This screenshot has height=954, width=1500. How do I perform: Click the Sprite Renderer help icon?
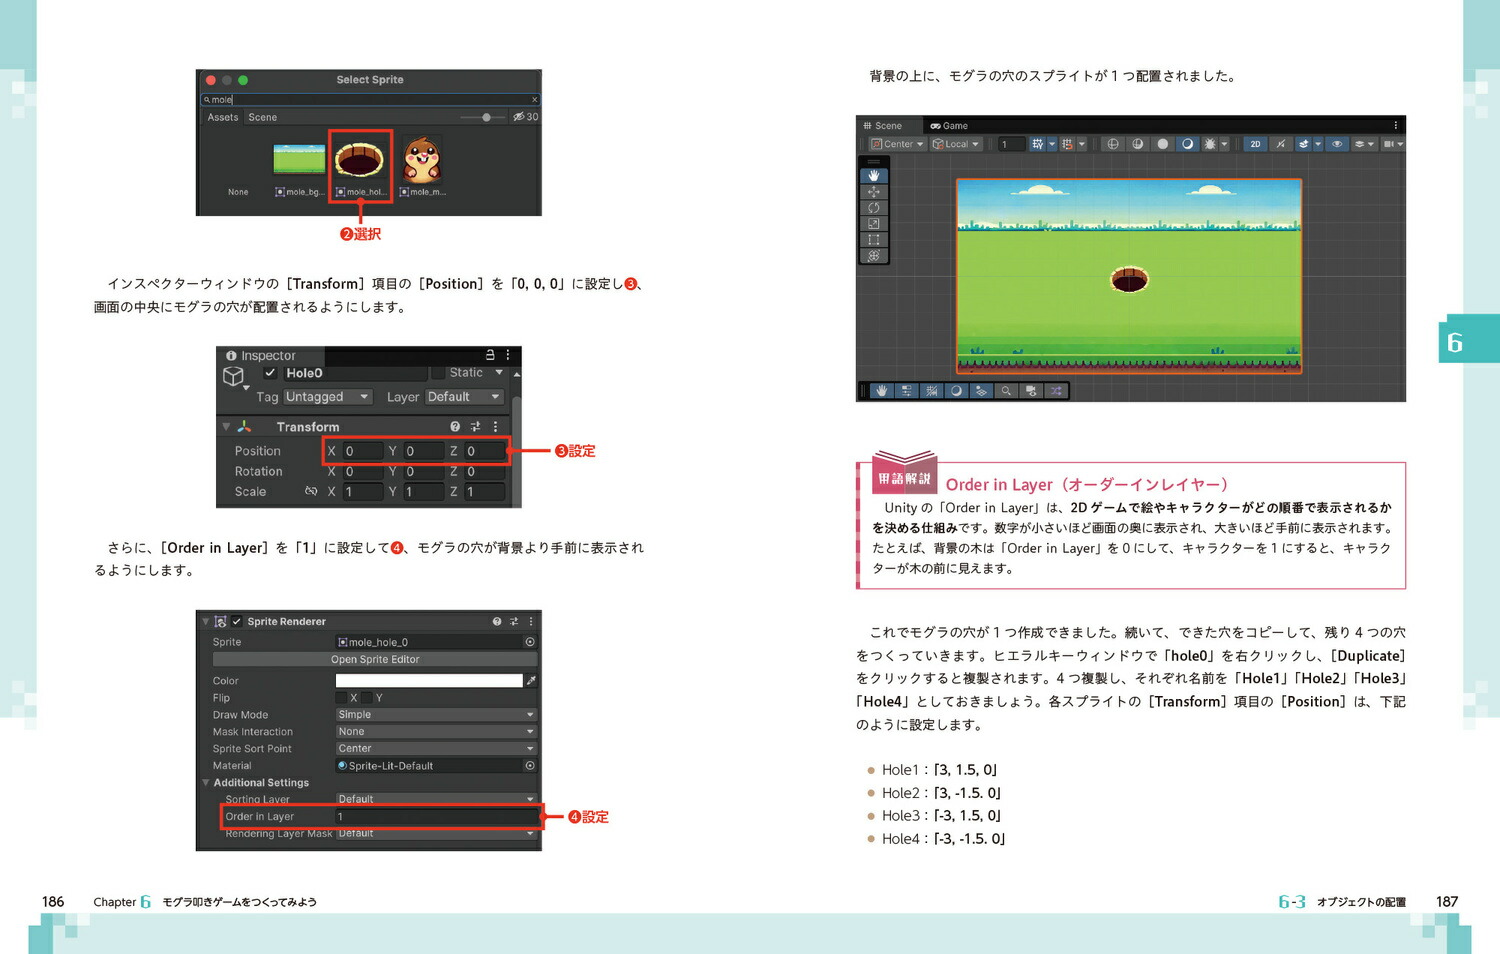click(x=497, y=621)
